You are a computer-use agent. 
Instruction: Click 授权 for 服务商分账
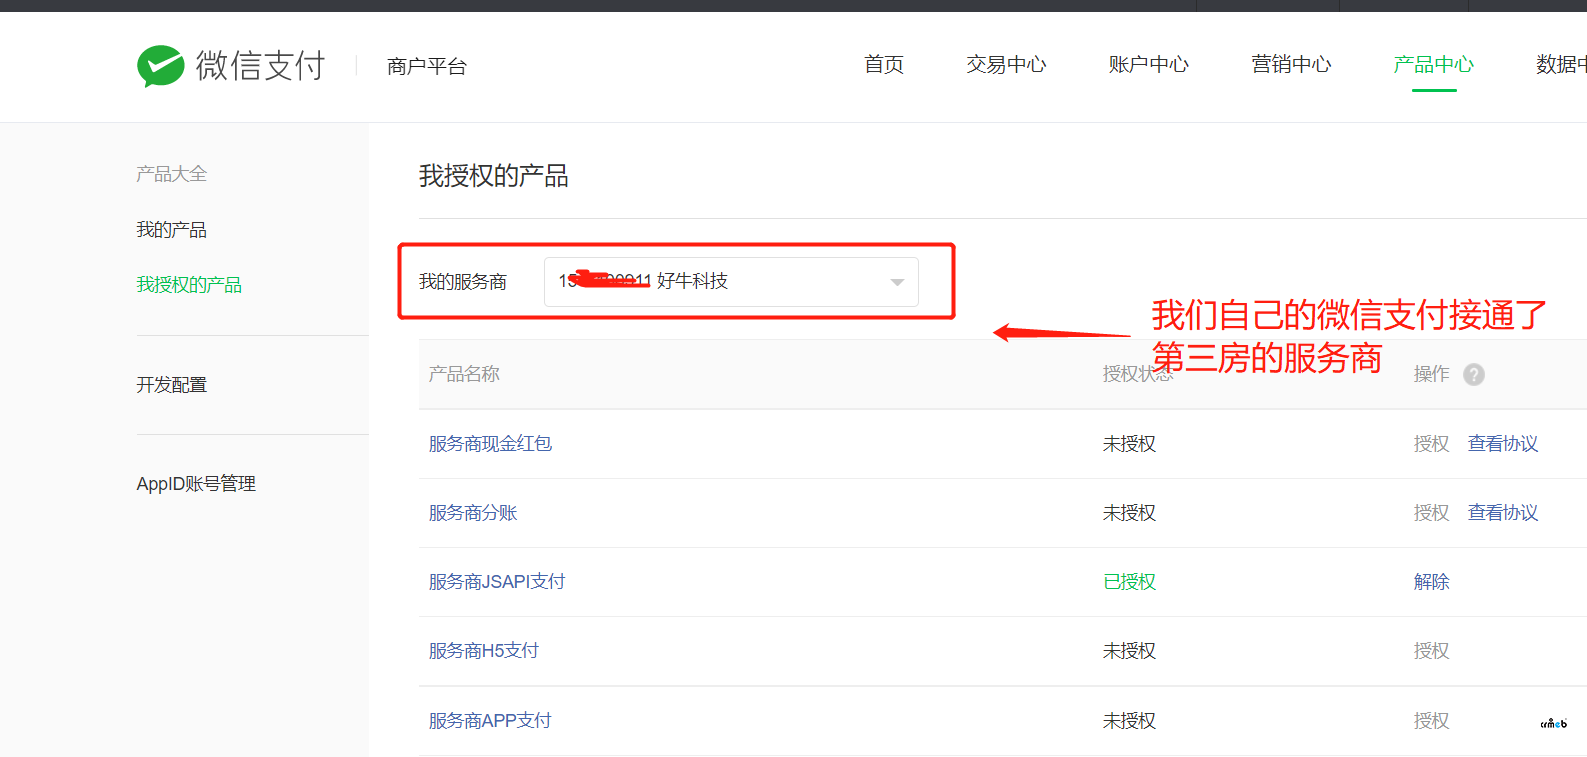tap(1431, 513)
